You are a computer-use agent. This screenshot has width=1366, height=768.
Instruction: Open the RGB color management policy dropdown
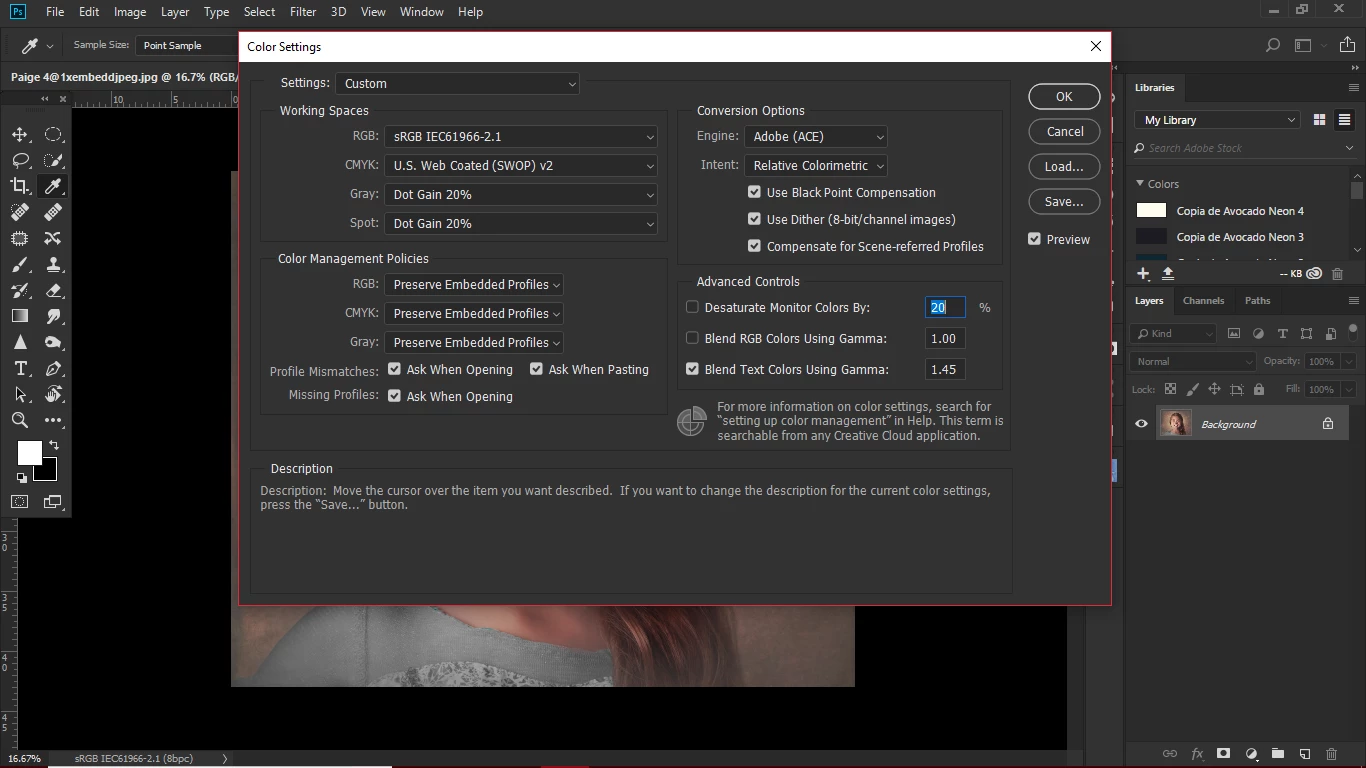point(474,285)
